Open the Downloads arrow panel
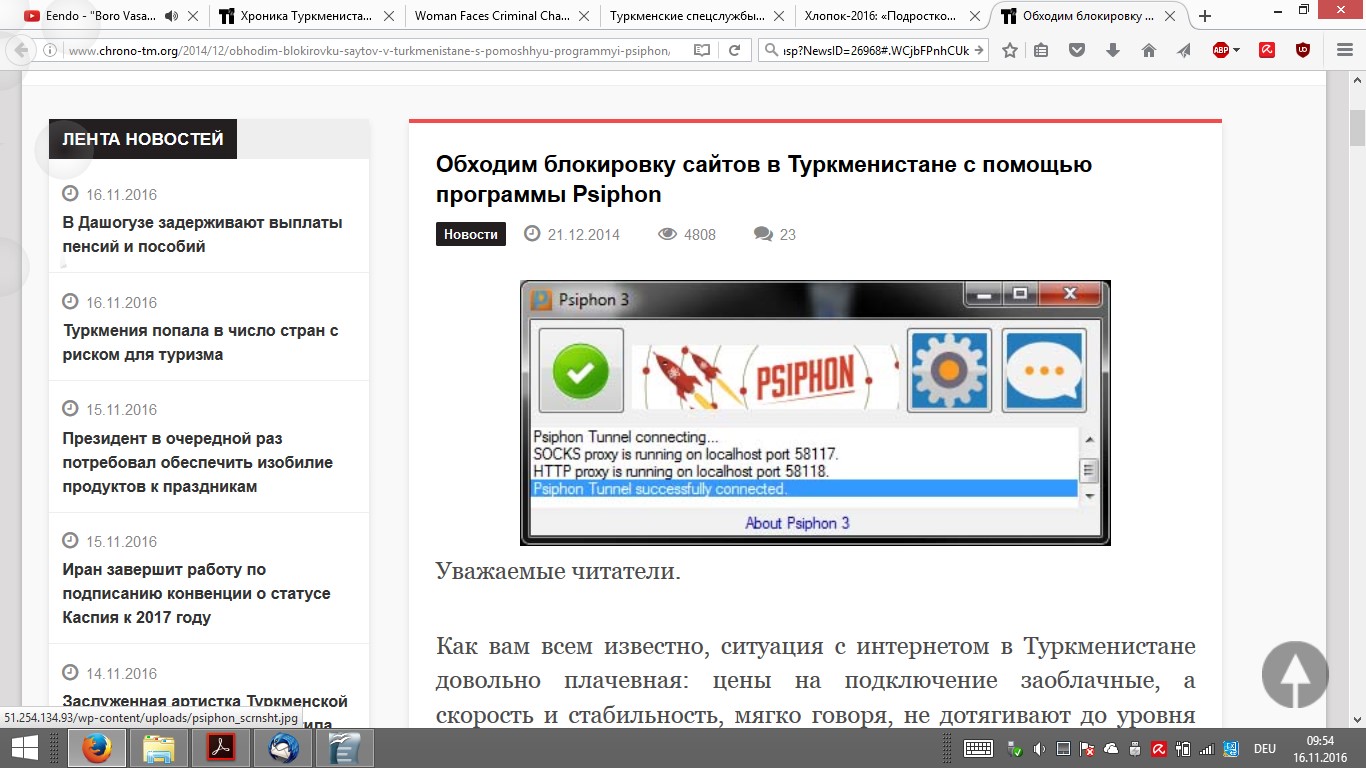The width and height of the screenshot is (1366, 768). pos(1113,50)
